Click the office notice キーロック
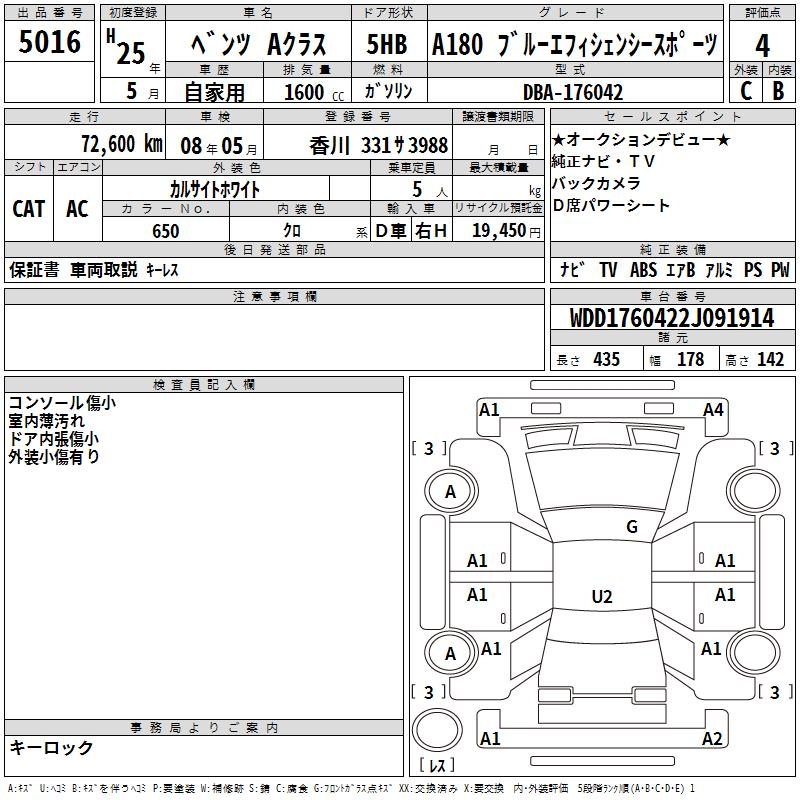 [x=51, y=747]
